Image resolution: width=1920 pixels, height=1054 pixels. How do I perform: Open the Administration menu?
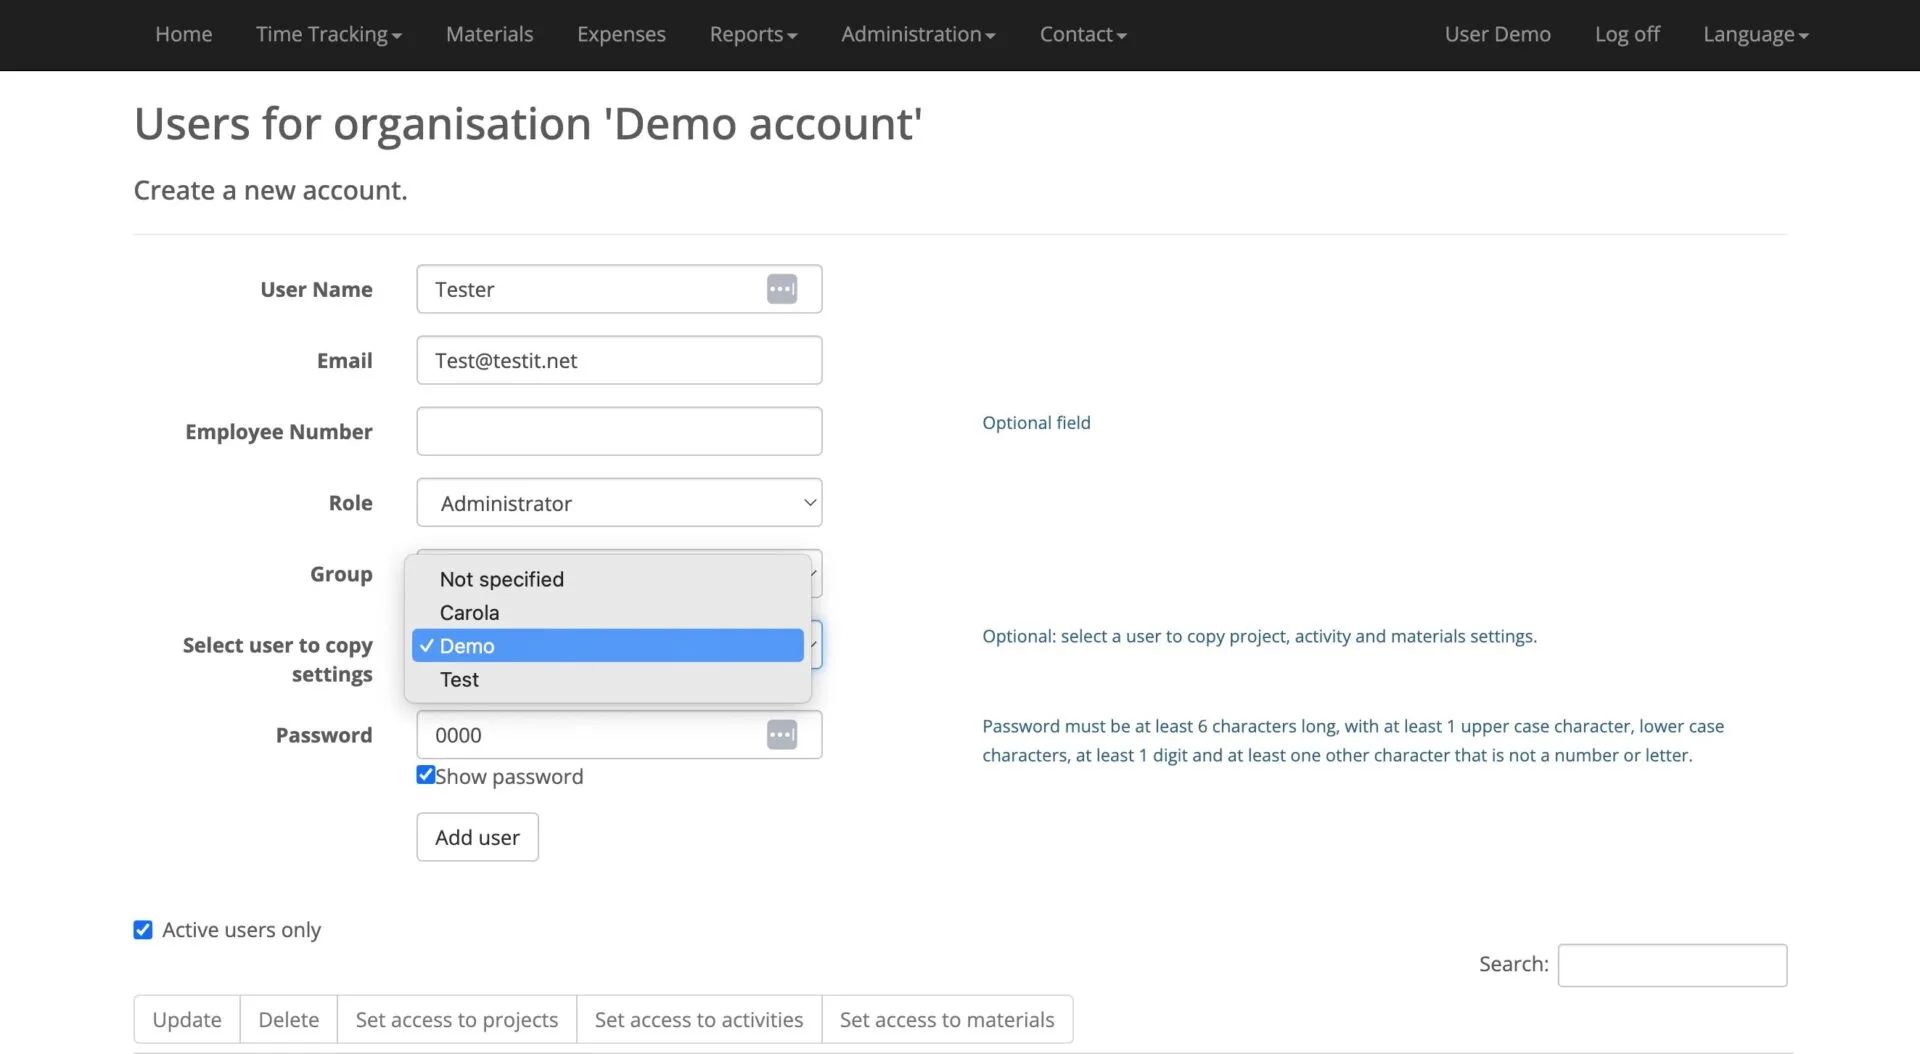tap(917, 35)
